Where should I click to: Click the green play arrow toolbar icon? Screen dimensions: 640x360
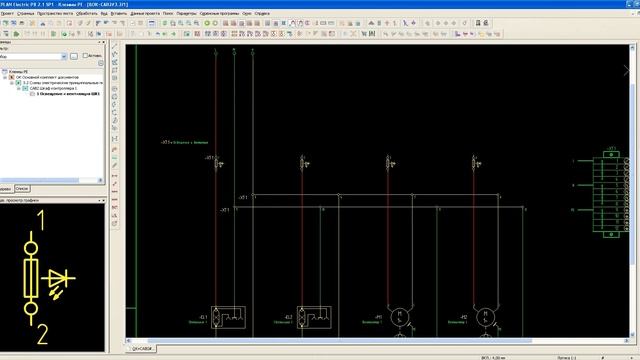pos(16,34)
